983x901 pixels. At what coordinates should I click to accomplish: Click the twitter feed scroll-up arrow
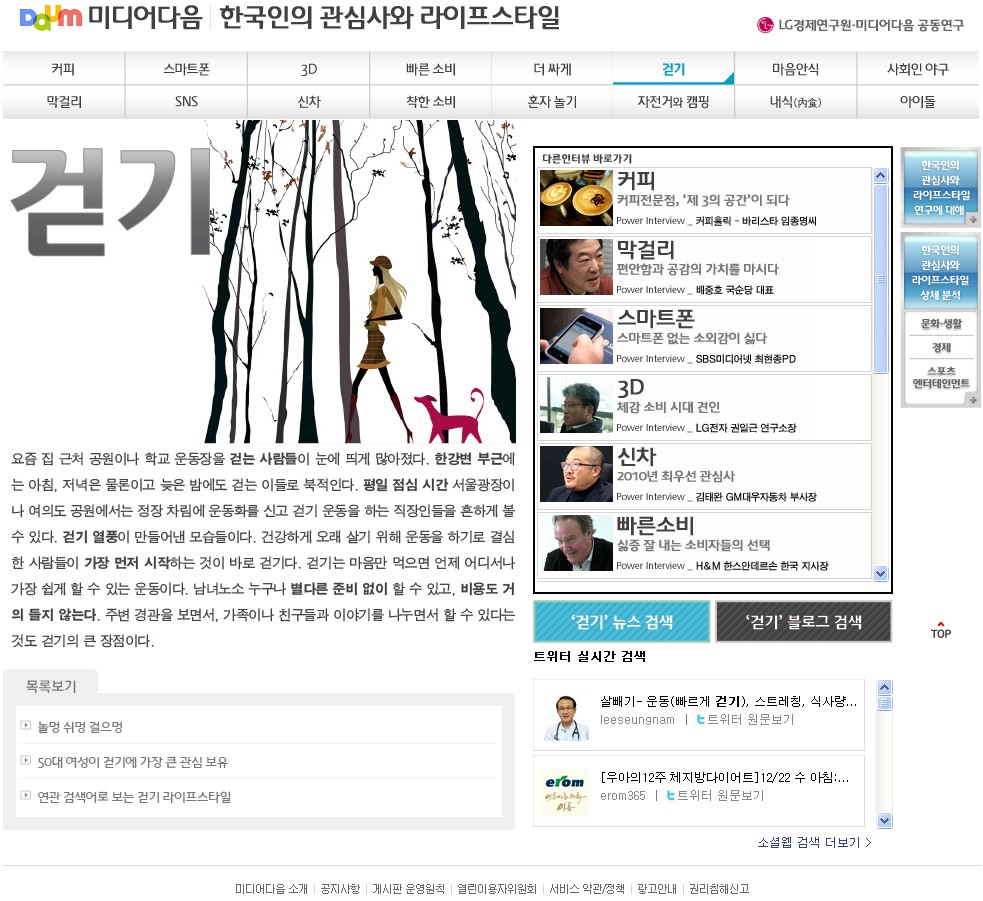pyautogui.click(x=885, y=687)
